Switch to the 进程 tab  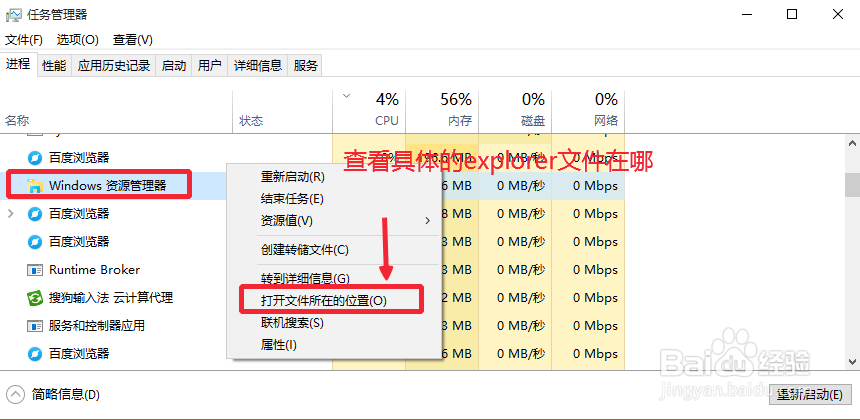click(x=18, y=65)
